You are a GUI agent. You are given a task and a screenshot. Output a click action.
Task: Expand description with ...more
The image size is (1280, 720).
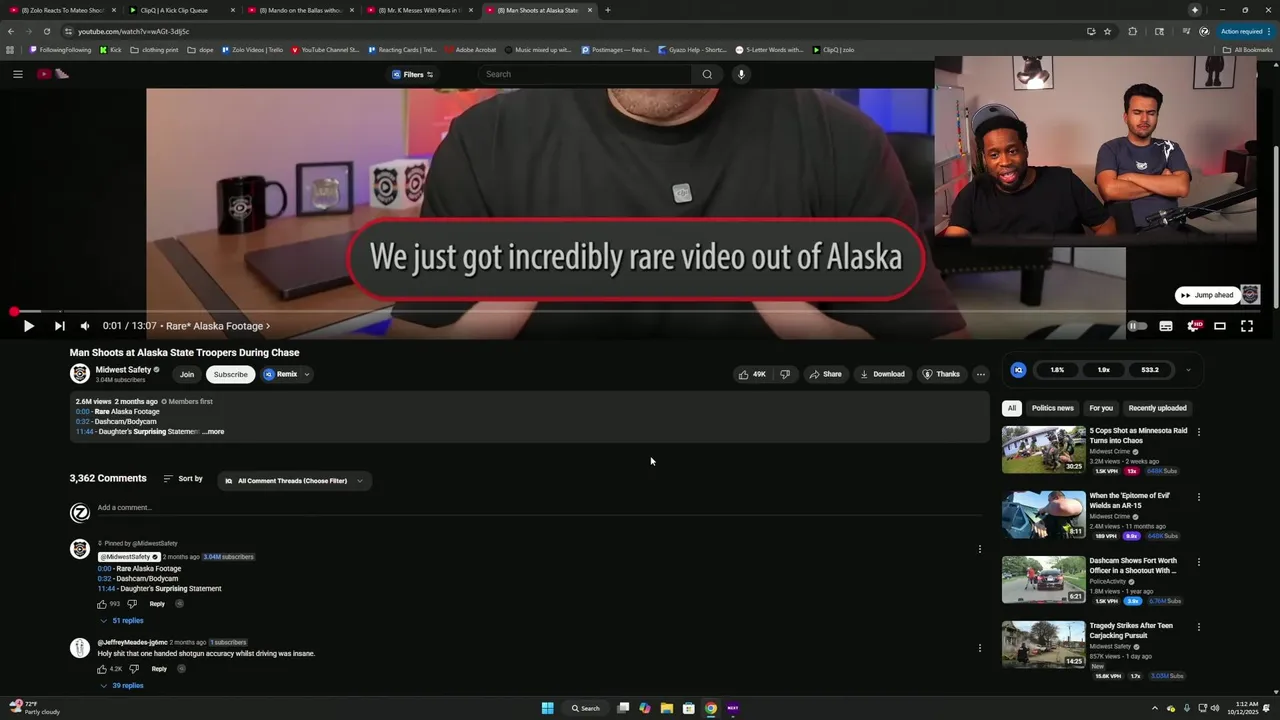213,432
